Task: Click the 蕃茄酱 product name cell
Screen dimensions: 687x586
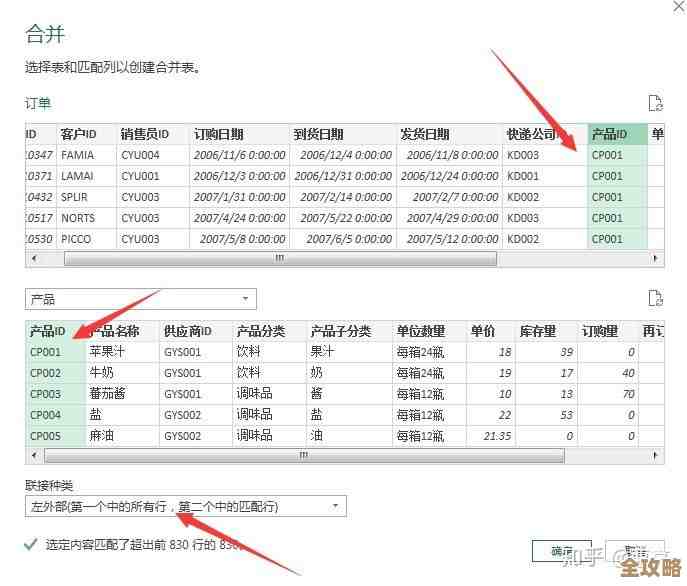Action: coord(122,394)
